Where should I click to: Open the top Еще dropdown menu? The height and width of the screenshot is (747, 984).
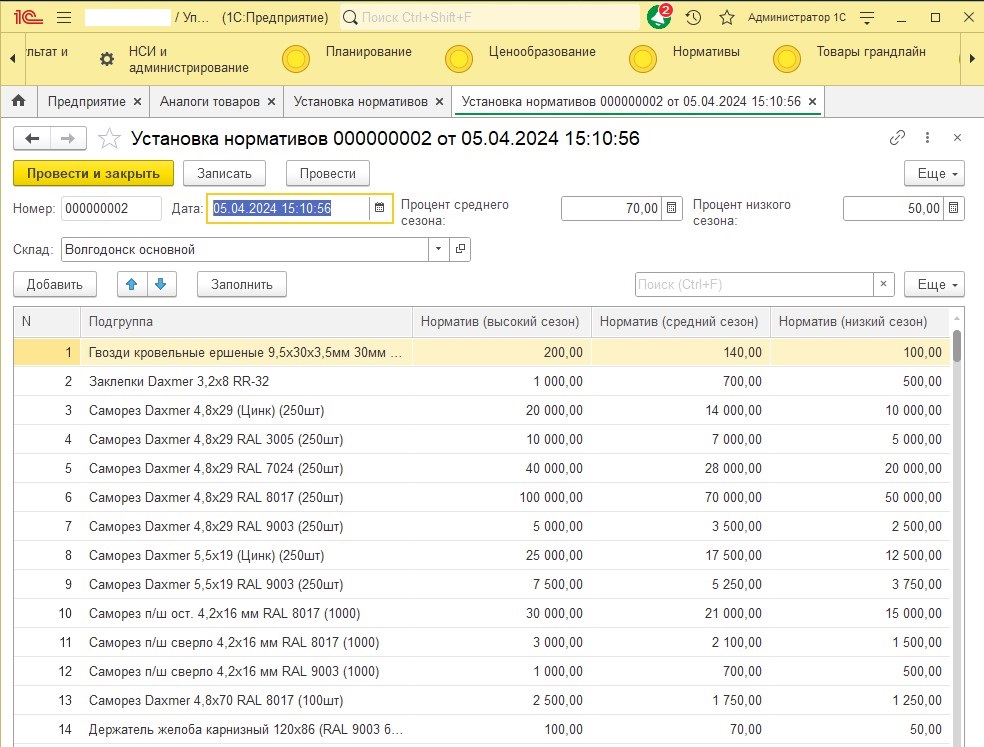(933, 173)
